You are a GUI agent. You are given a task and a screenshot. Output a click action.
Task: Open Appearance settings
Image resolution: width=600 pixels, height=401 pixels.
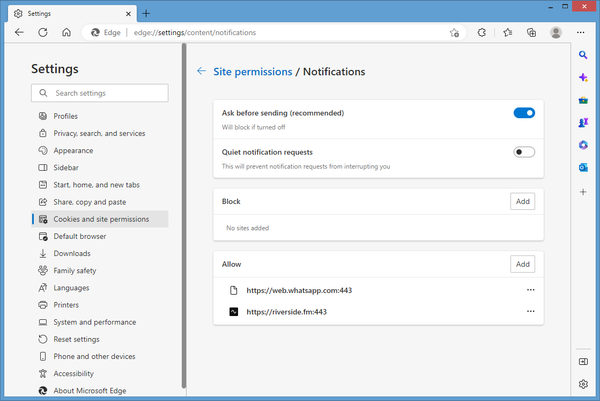pos(99,150)
